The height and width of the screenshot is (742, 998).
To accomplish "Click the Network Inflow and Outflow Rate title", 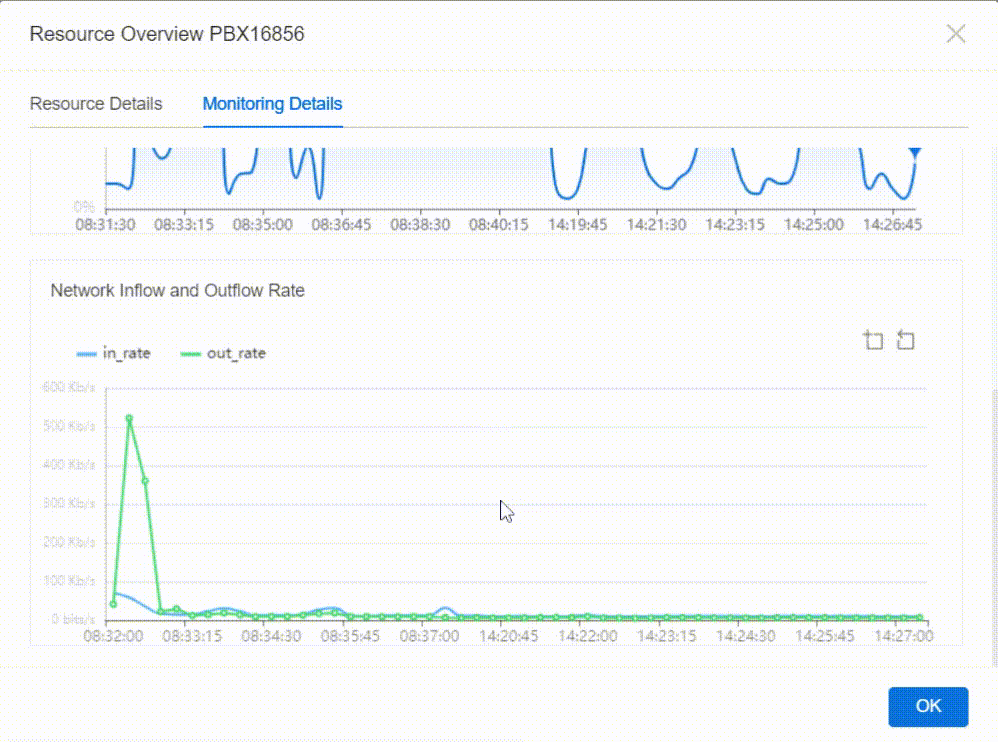I will tap(178, 291).
